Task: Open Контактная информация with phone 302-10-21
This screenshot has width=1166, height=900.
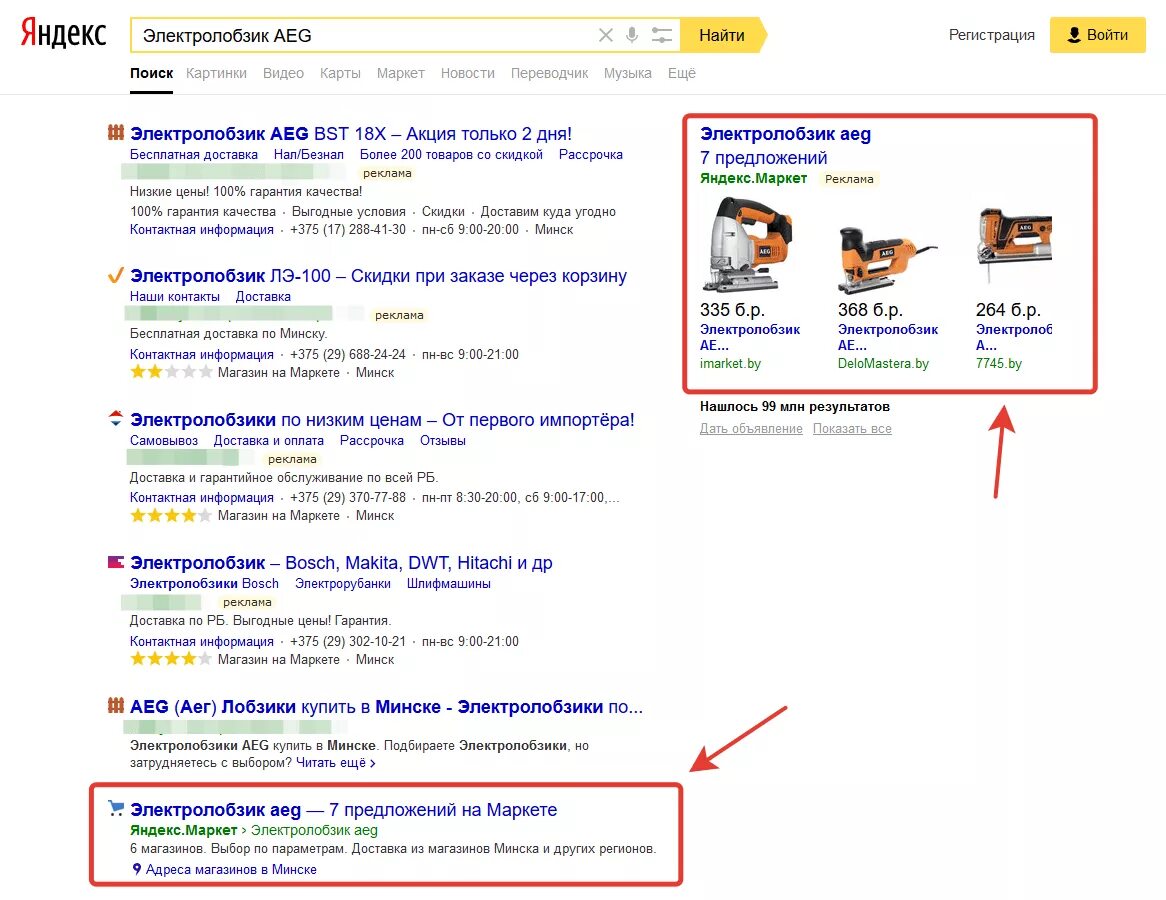Action: point(202,642)
